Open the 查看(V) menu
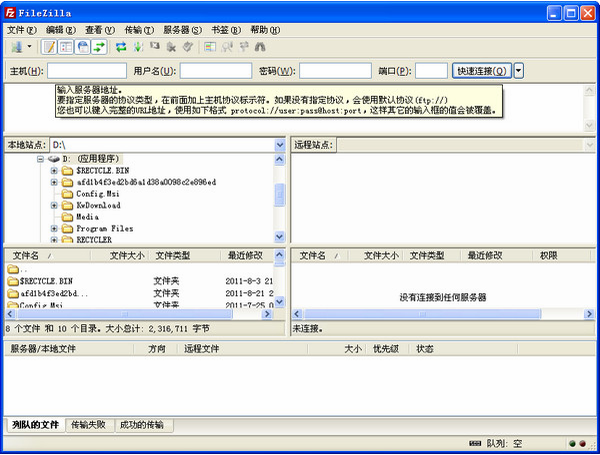This screenshot has height=455, width=600. 100,30
